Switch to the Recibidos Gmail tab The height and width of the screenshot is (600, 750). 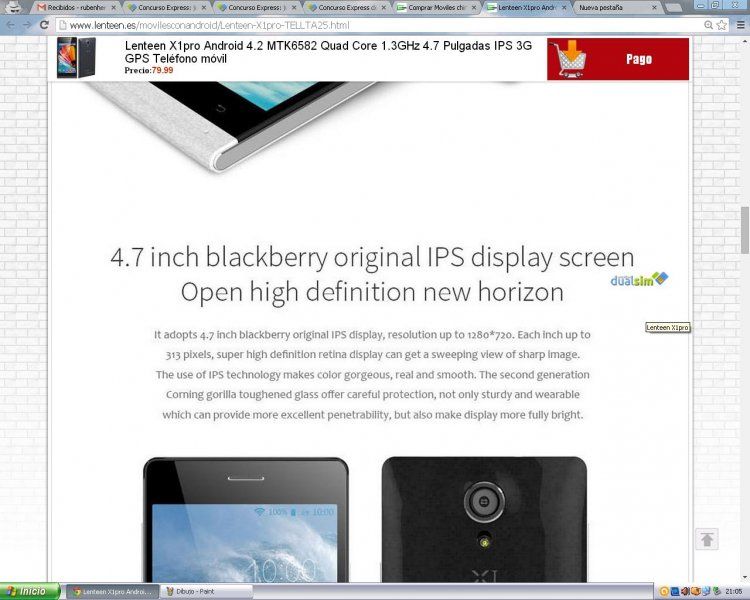click(x=76, y=8)
